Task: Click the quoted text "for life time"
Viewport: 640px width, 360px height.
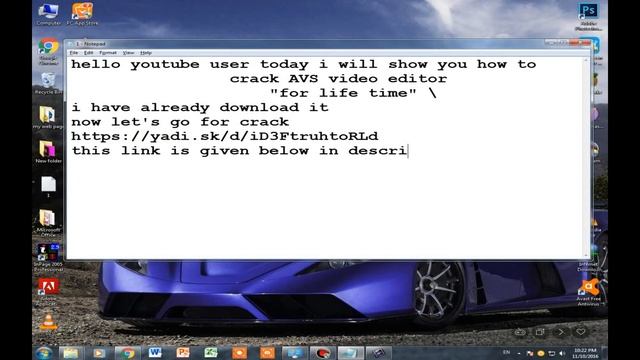Action: [x=343, y=93]
